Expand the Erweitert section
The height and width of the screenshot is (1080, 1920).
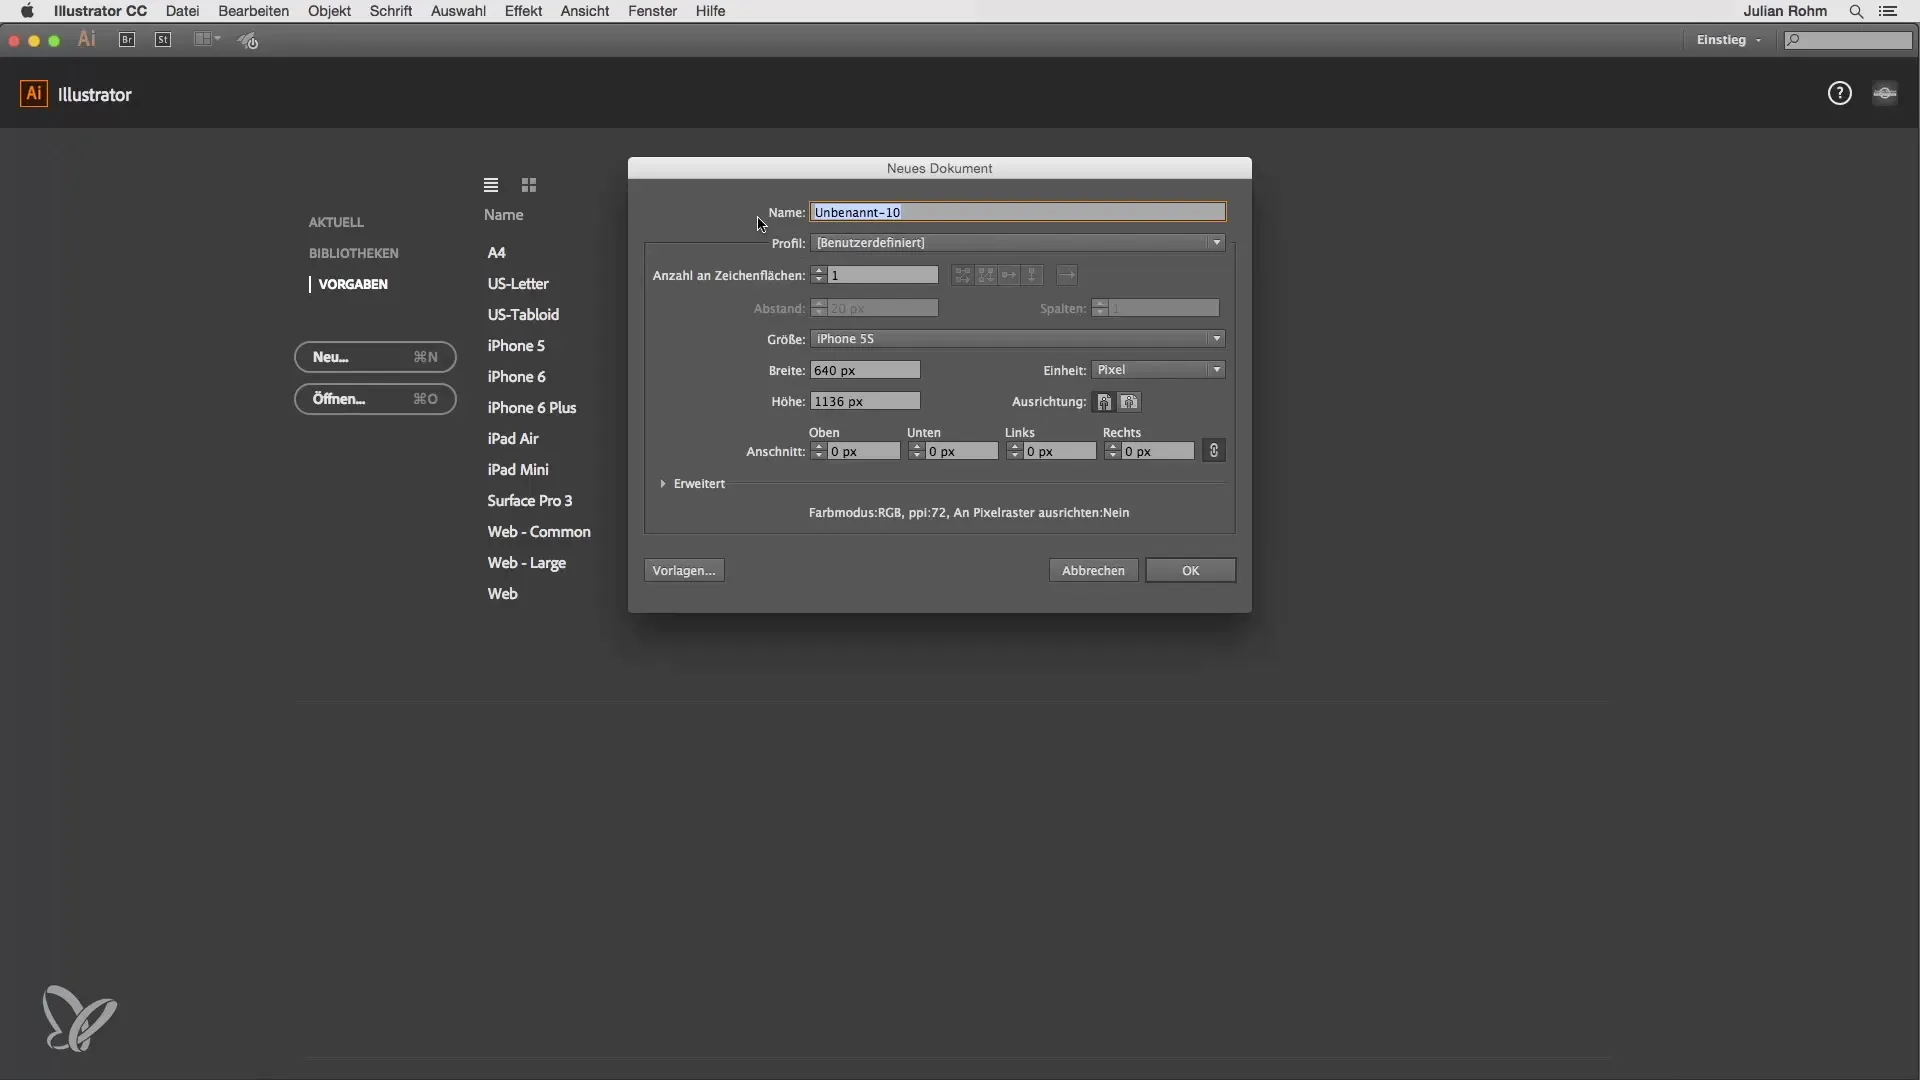[x=663, y=484]
